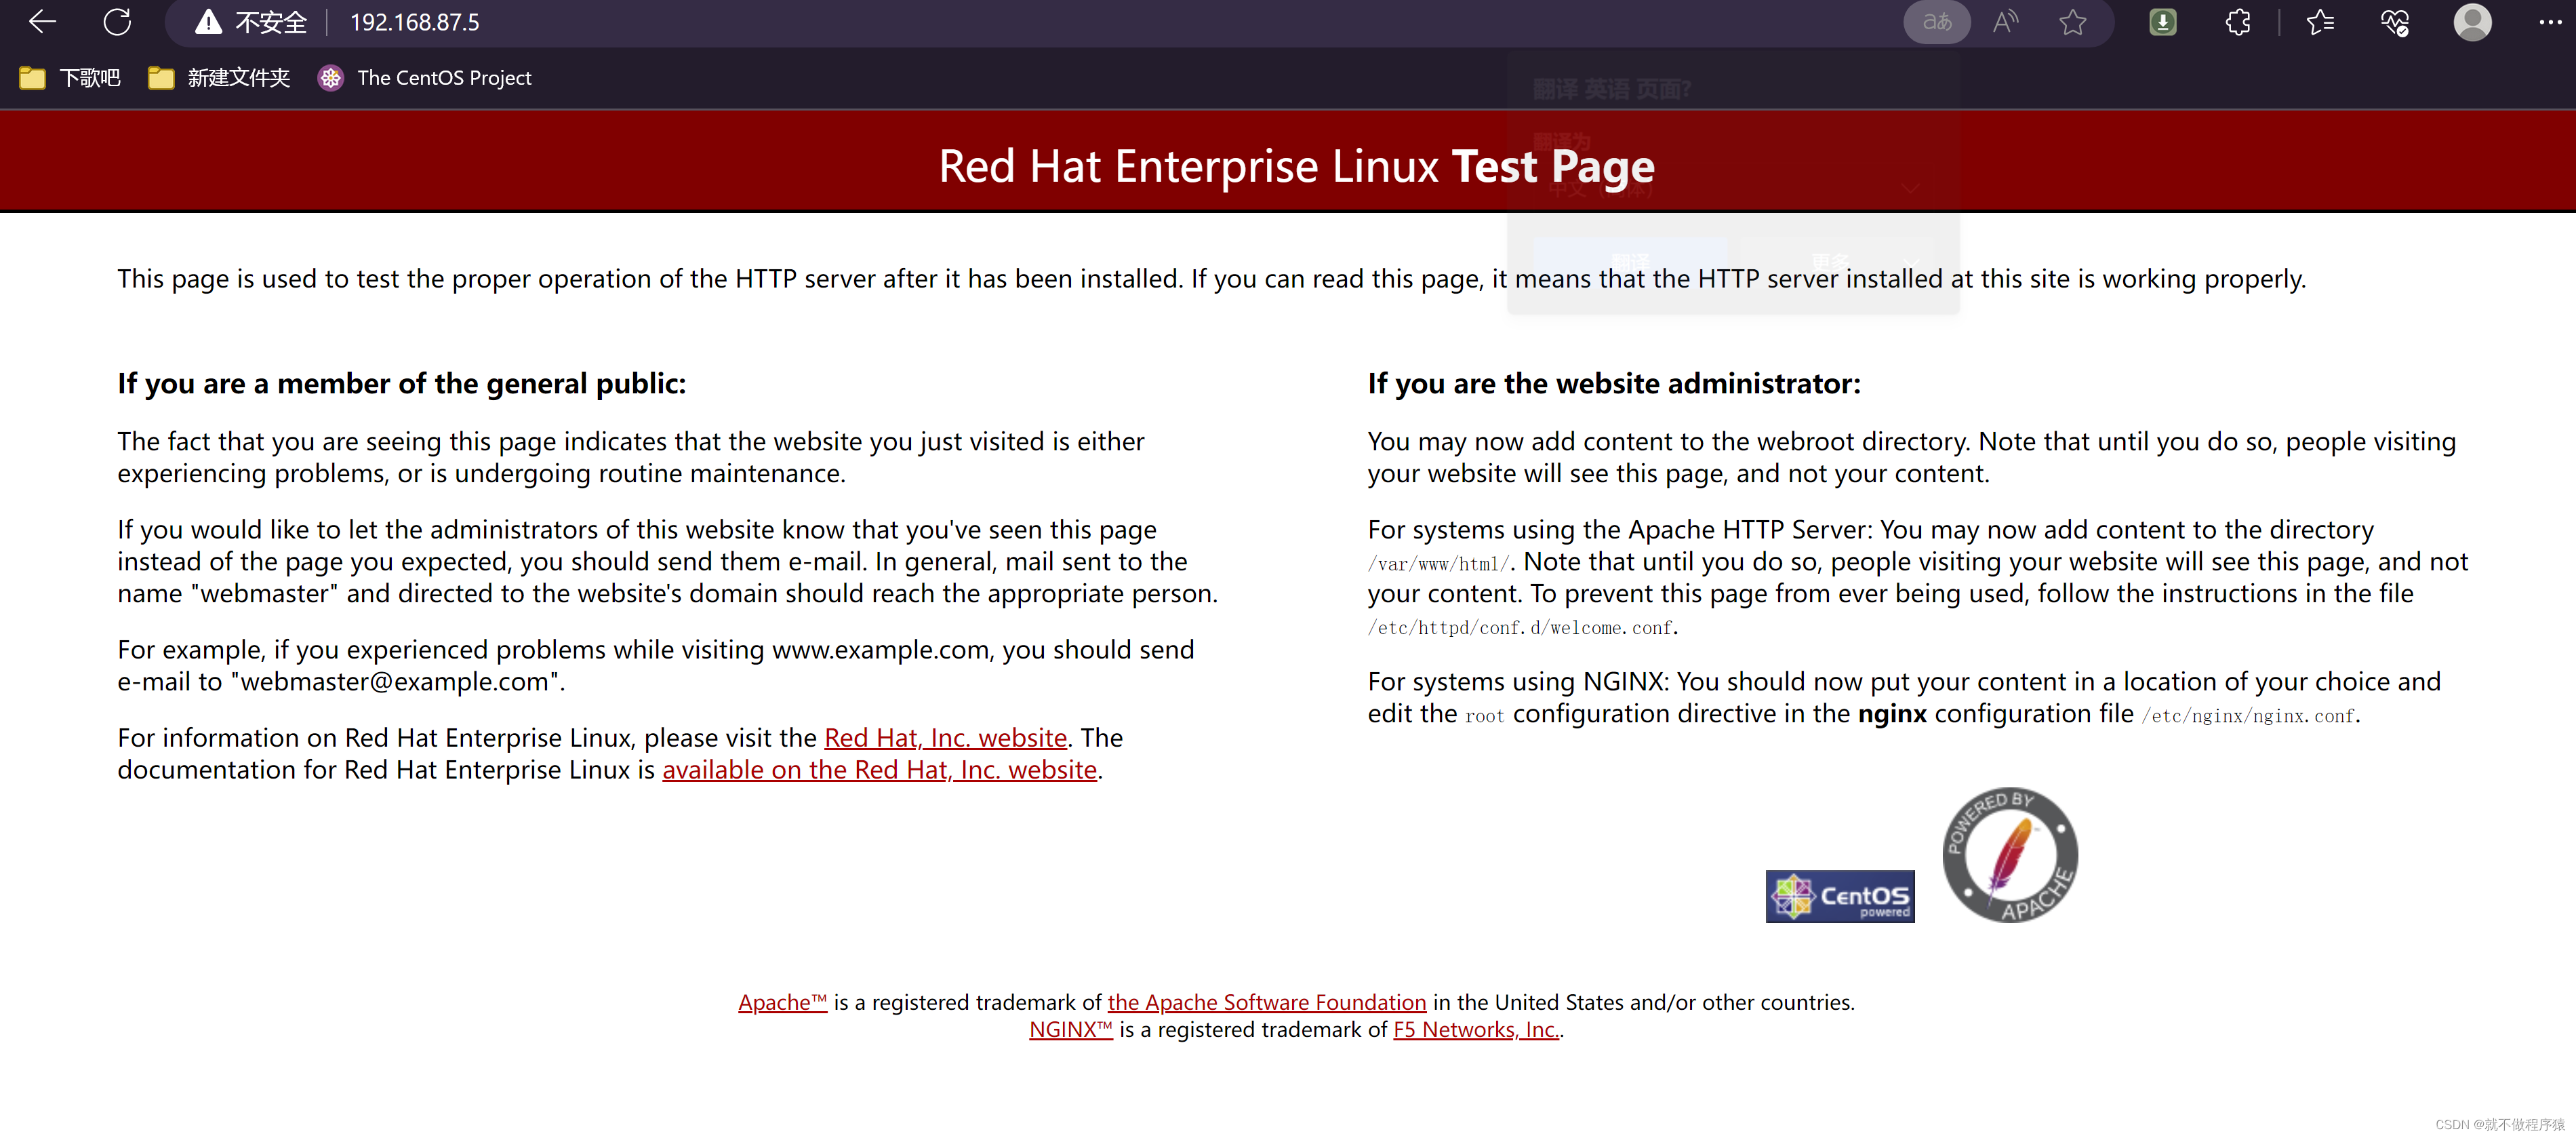Screen dimensions: 2576x1138
Task: Click the green download extension icon
Action: pos(2162,22)
